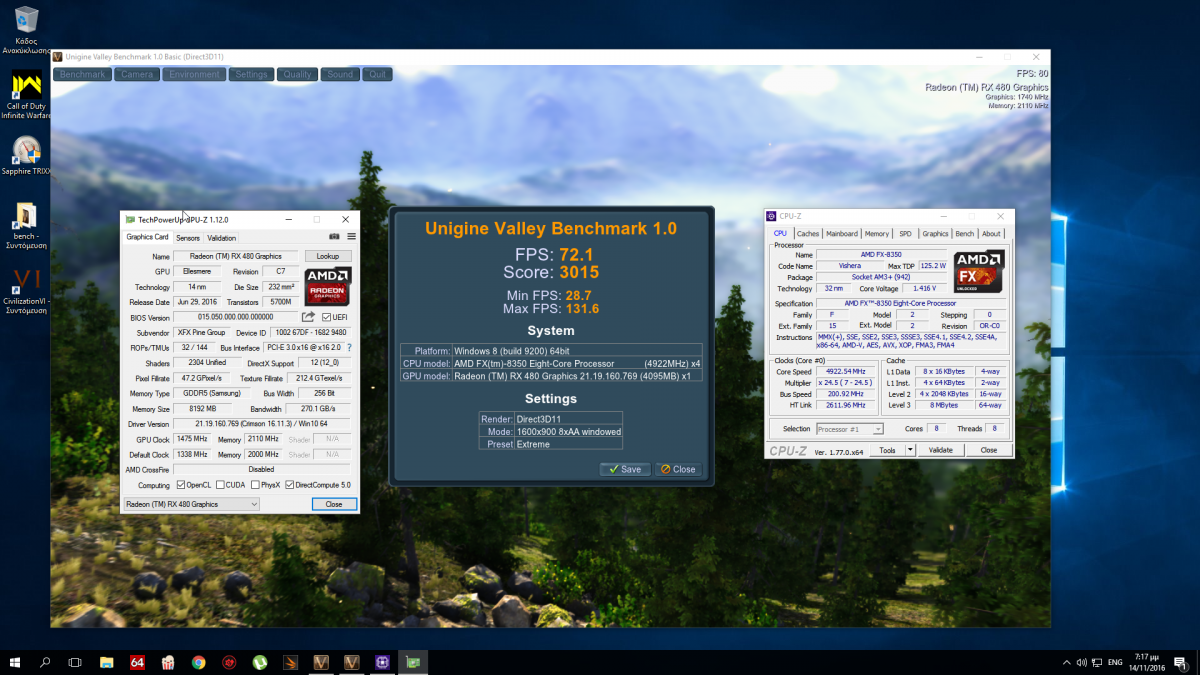Open the Civilization VI shortcut desktop icon
Screen dimensions: 1200x675
[26, 291]
